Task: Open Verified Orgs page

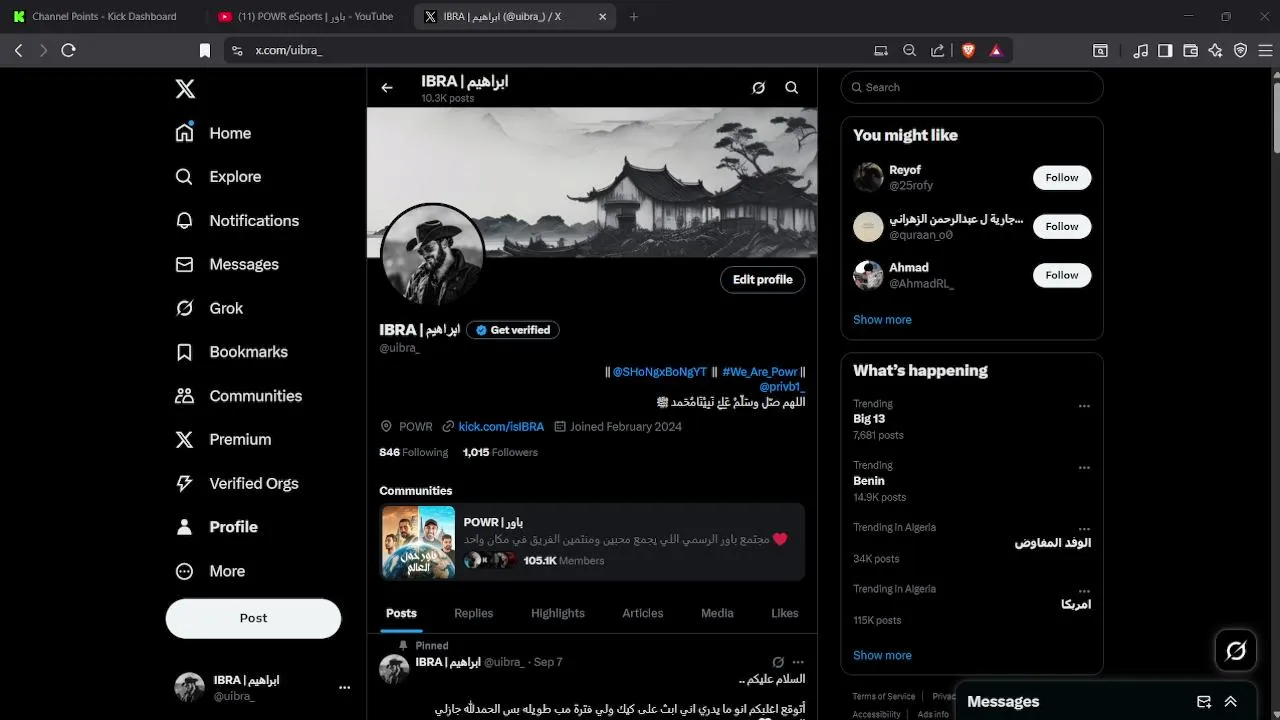Action: [x=237, y=484]
